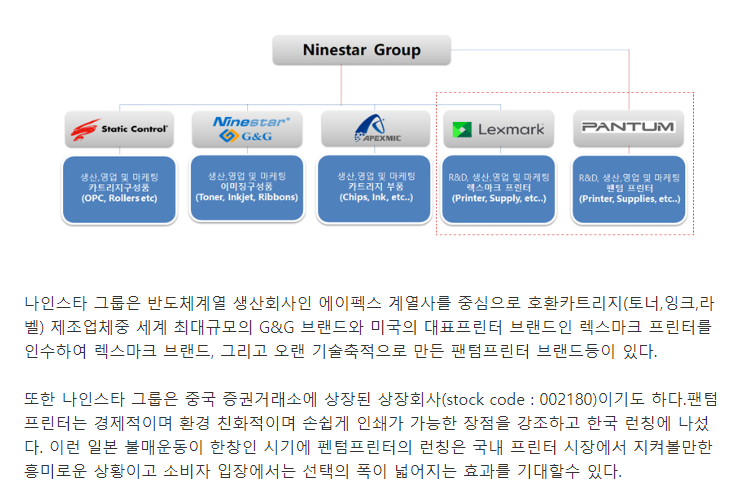Select the Ninestar G&G logo box
Image resolution: width=745 pixels, height=498 pixels.
tap(247, 129)
